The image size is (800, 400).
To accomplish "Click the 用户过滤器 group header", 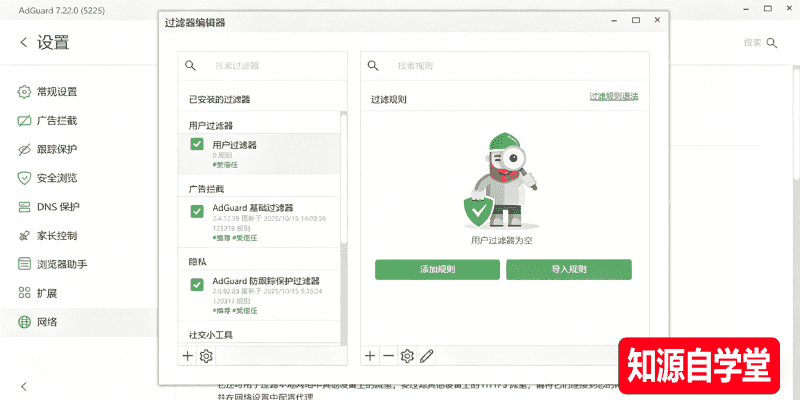I will pyautogui.click(x=211, y=126).
